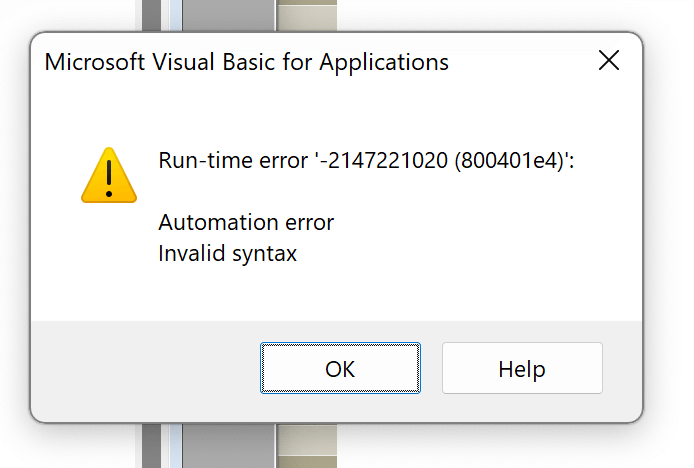Click the medium gray panel above the dialog

(x=229, y=15)
